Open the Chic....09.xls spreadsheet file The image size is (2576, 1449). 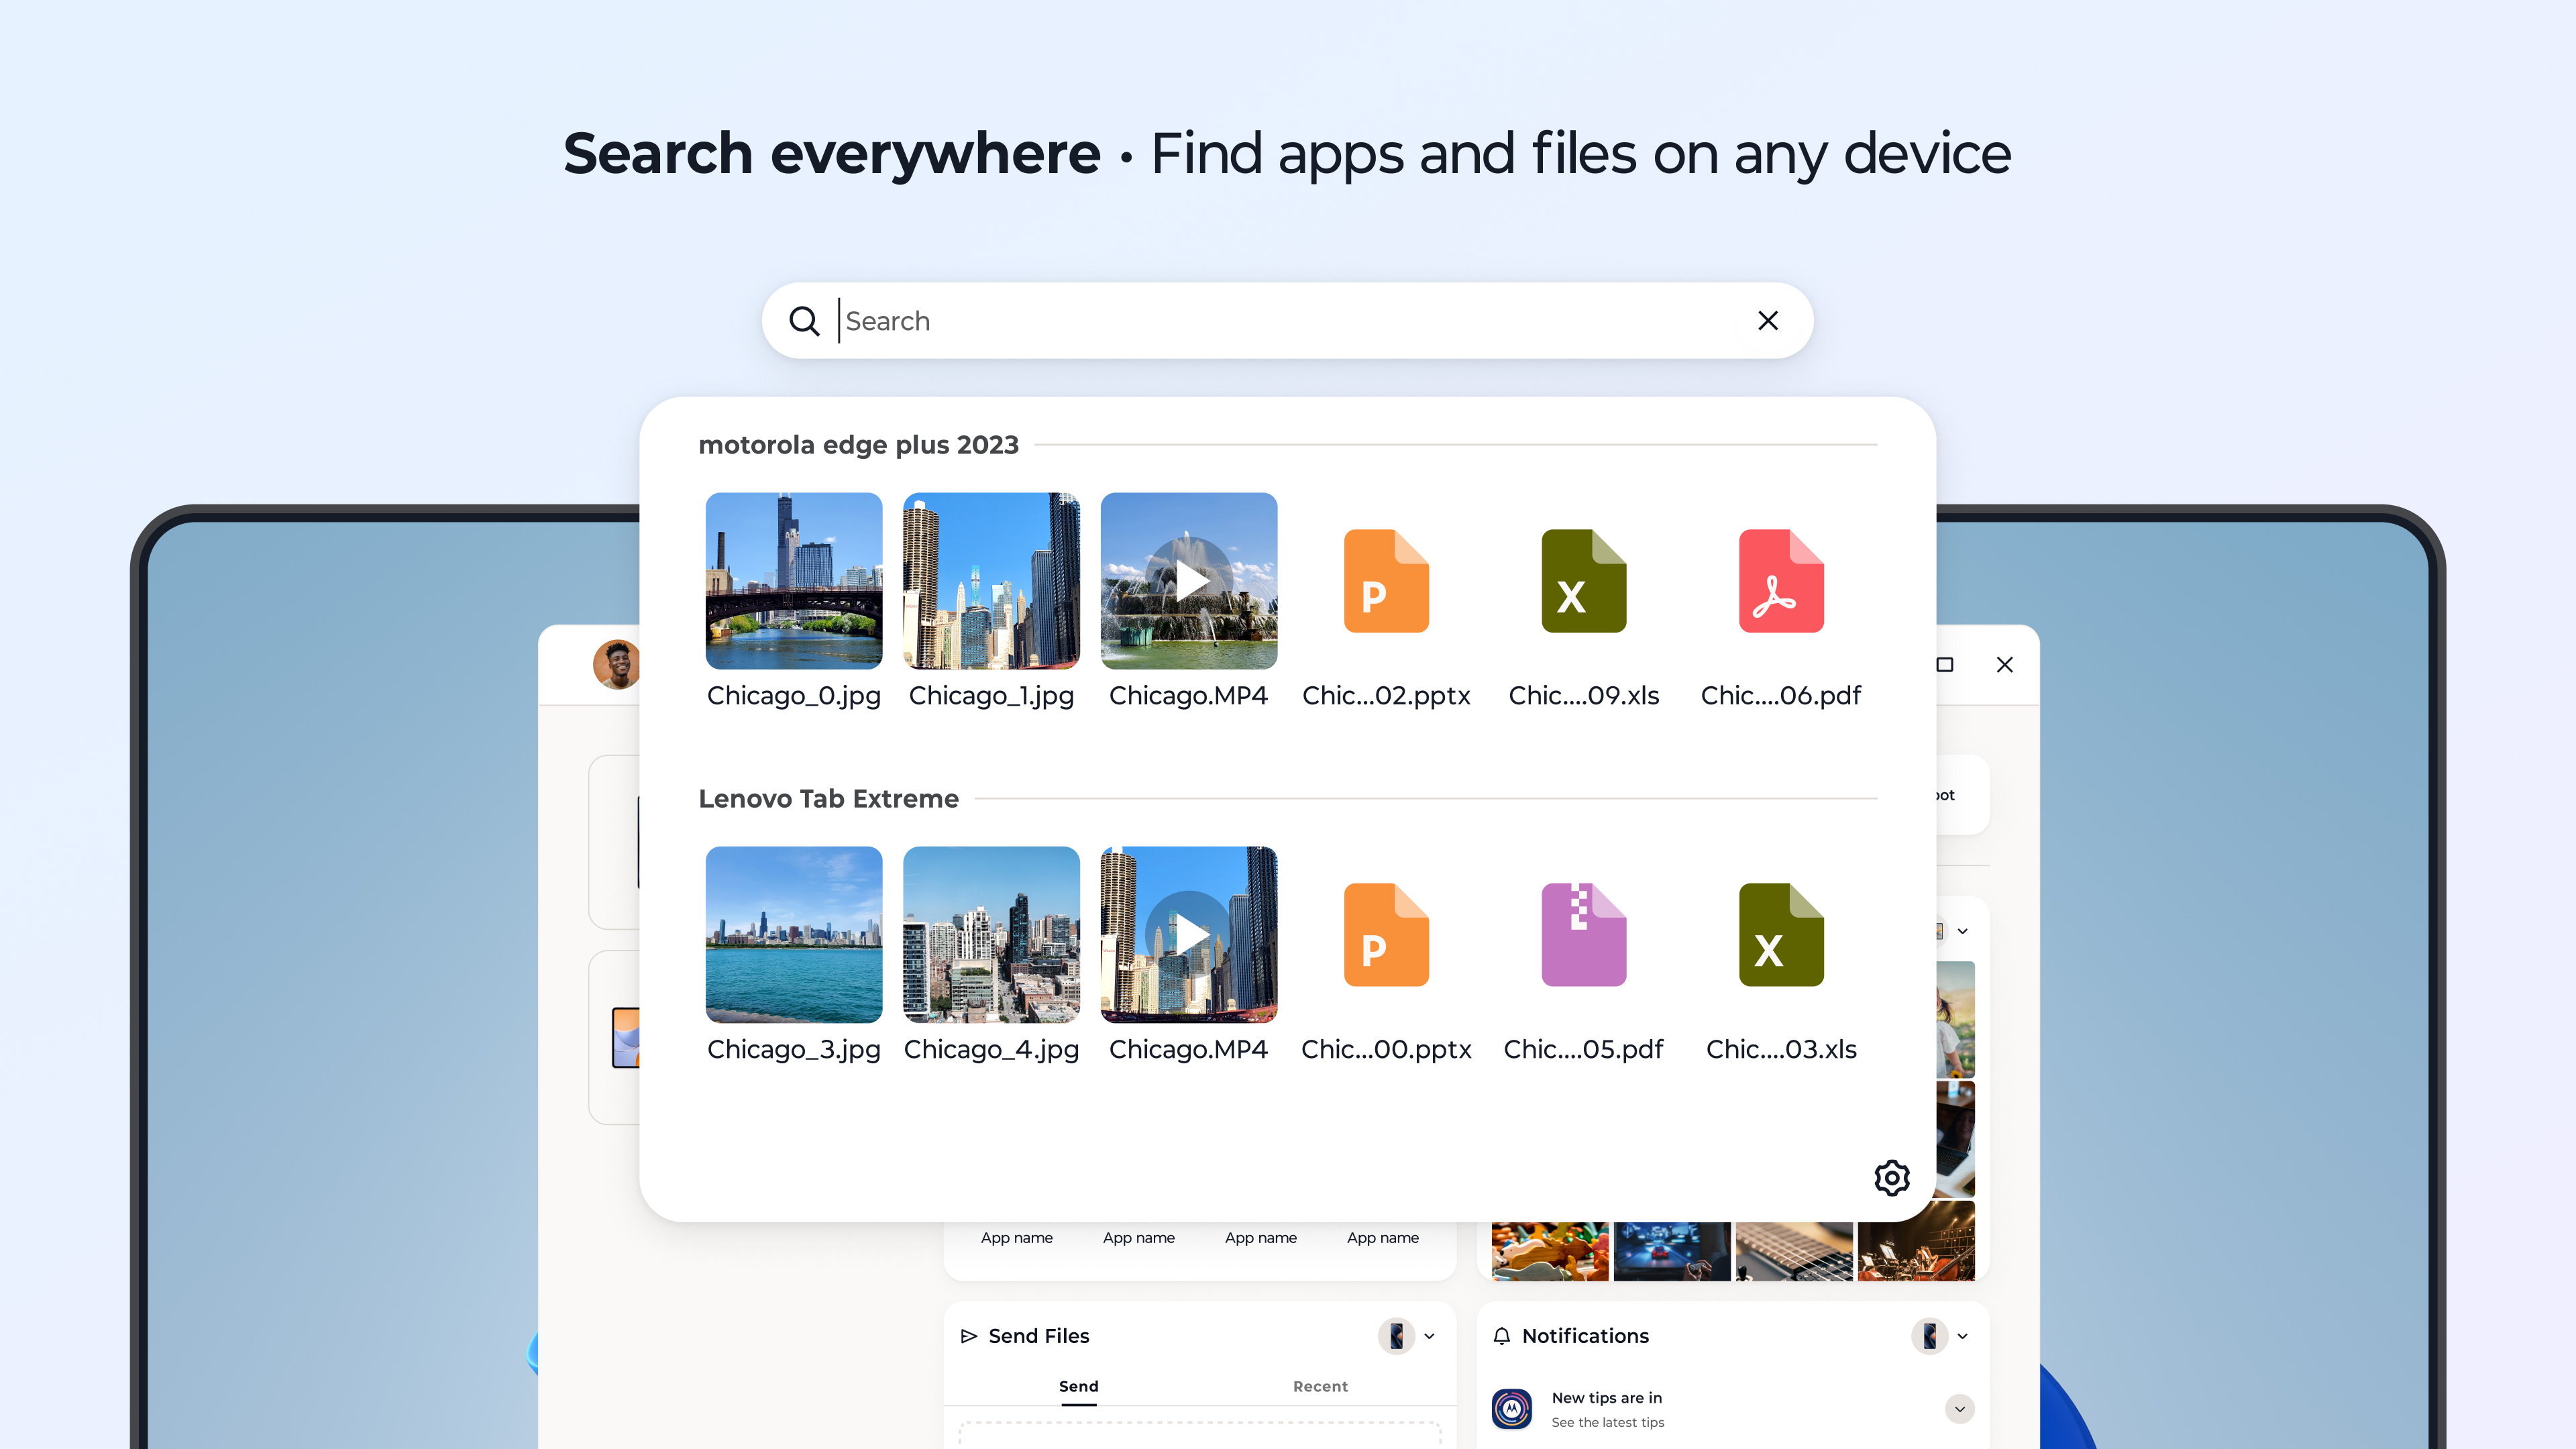(1583, 582)
